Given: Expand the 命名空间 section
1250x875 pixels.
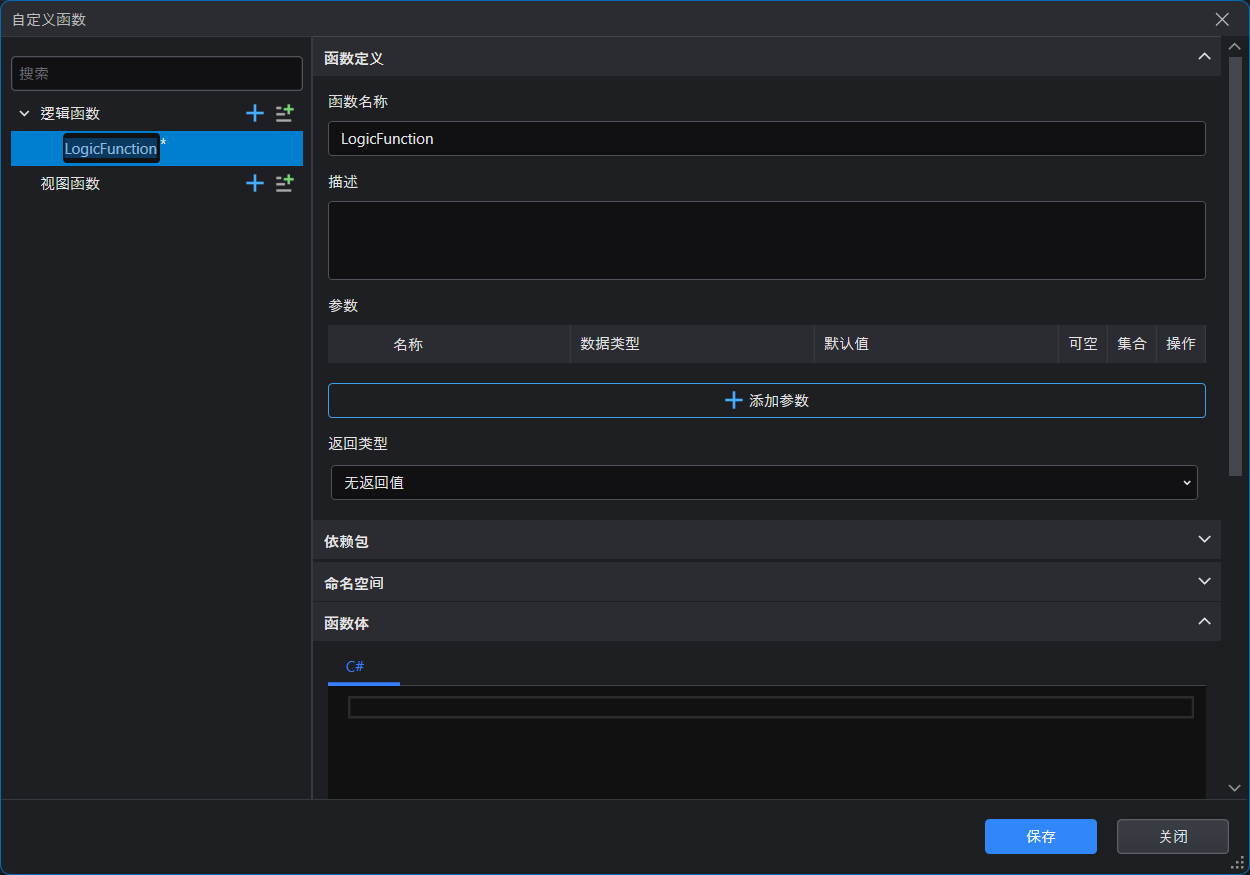Looking at the screenshot, I should click(1204, 581).
